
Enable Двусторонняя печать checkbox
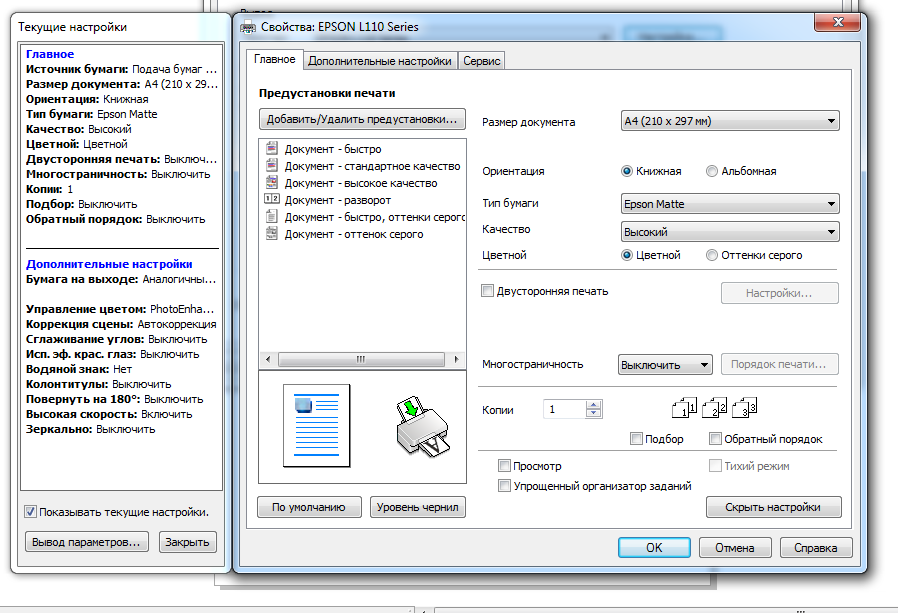pyautogui.click(x=487, y=291)
